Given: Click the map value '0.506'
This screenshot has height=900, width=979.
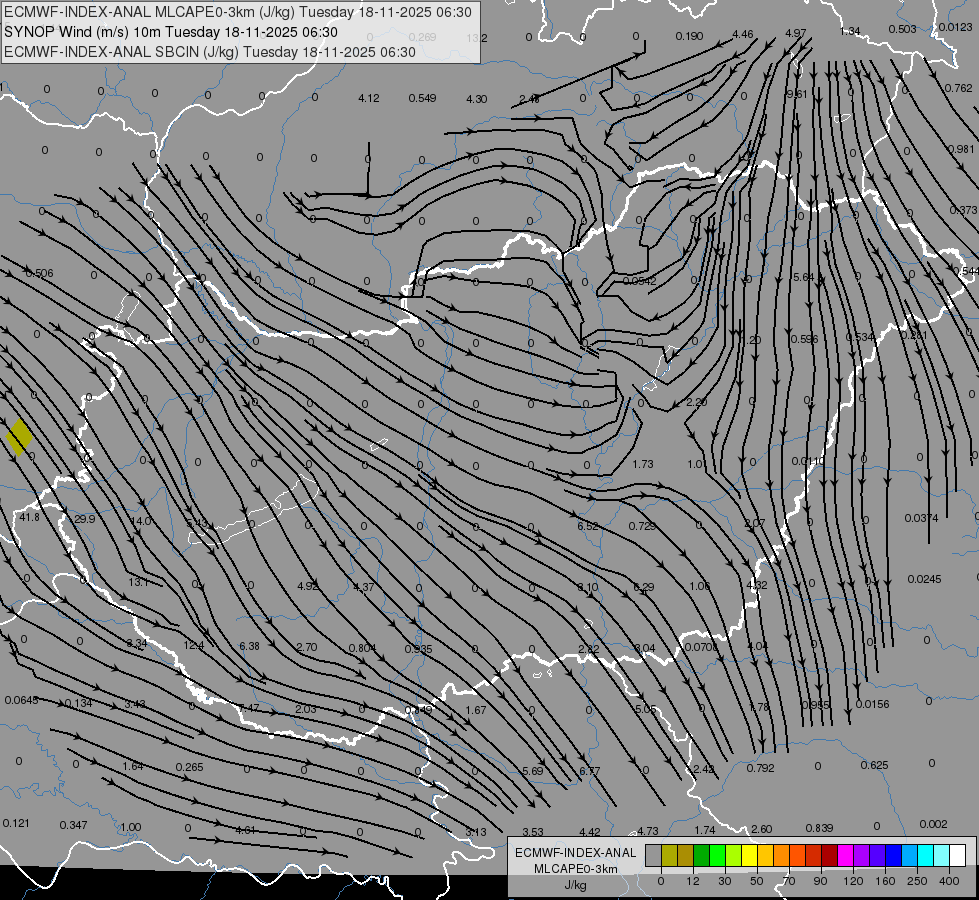Looking at the screenshot, I should [39, 273].
